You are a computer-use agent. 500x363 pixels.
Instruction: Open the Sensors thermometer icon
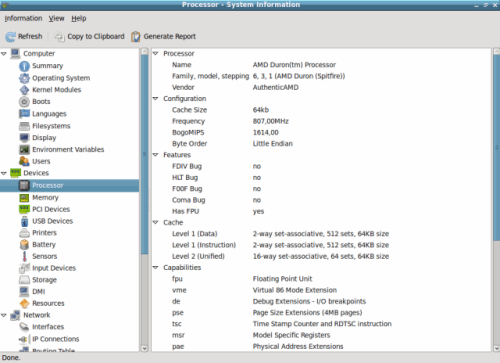tap(24, 256)
